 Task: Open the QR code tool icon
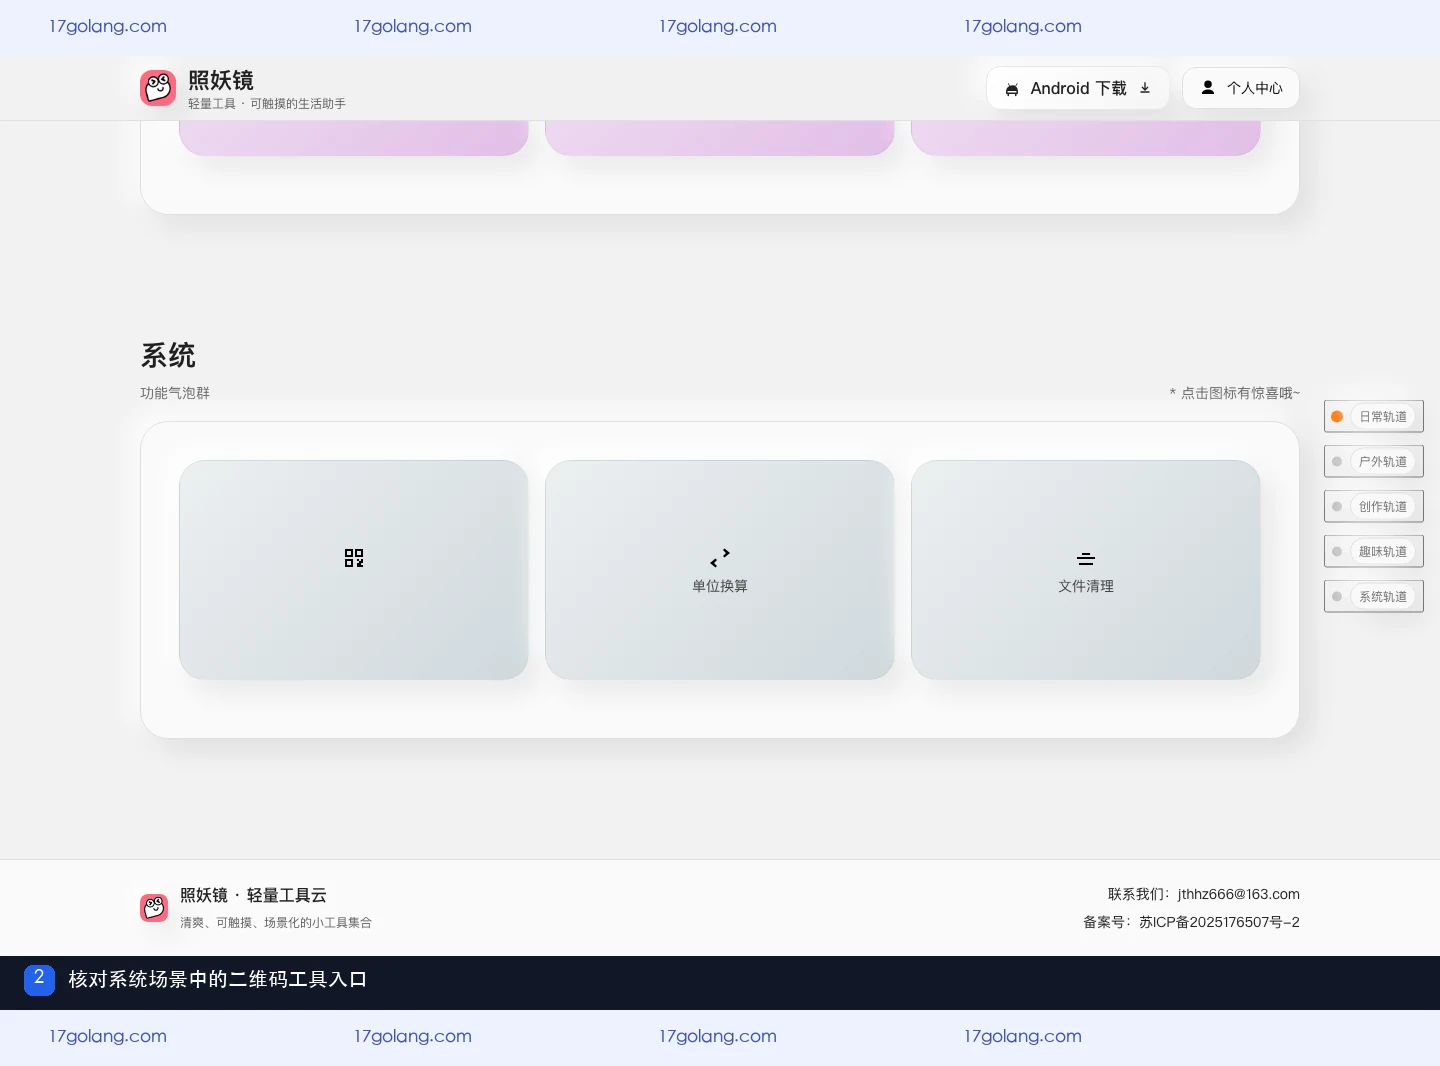(354, 558)
